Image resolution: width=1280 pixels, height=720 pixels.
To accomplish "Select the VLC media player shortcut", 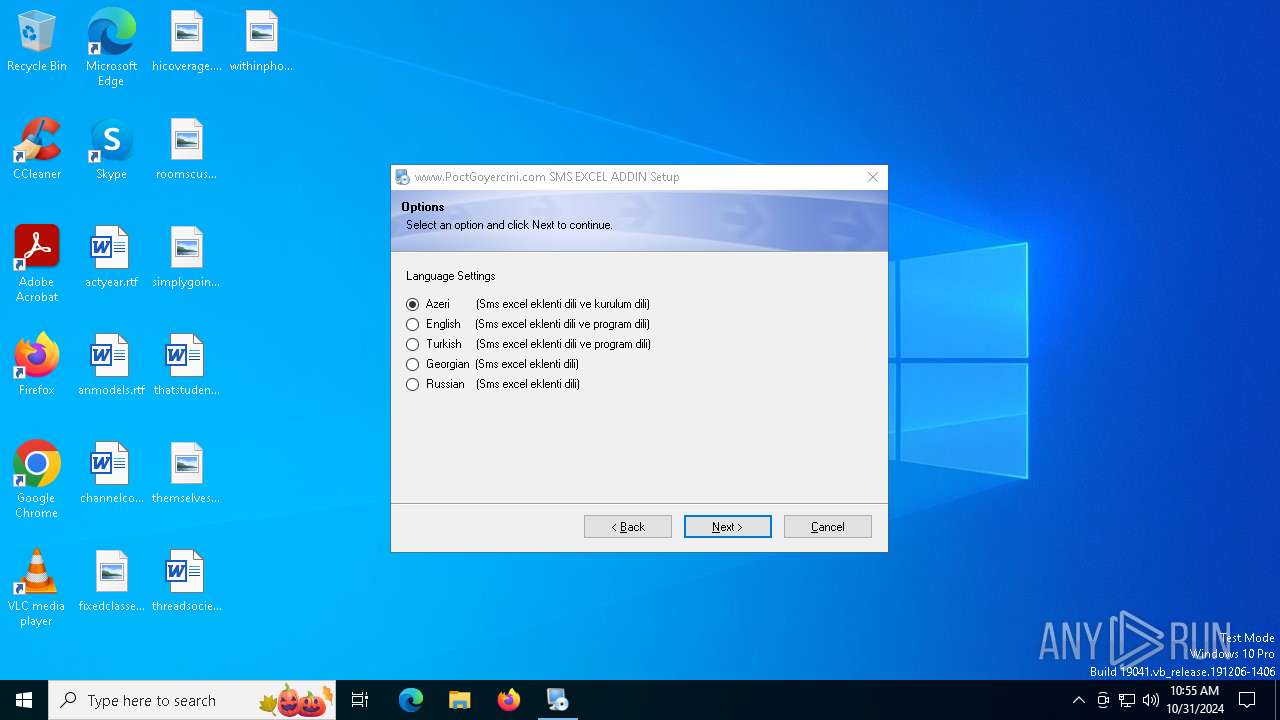I will [x=37, y=588].
